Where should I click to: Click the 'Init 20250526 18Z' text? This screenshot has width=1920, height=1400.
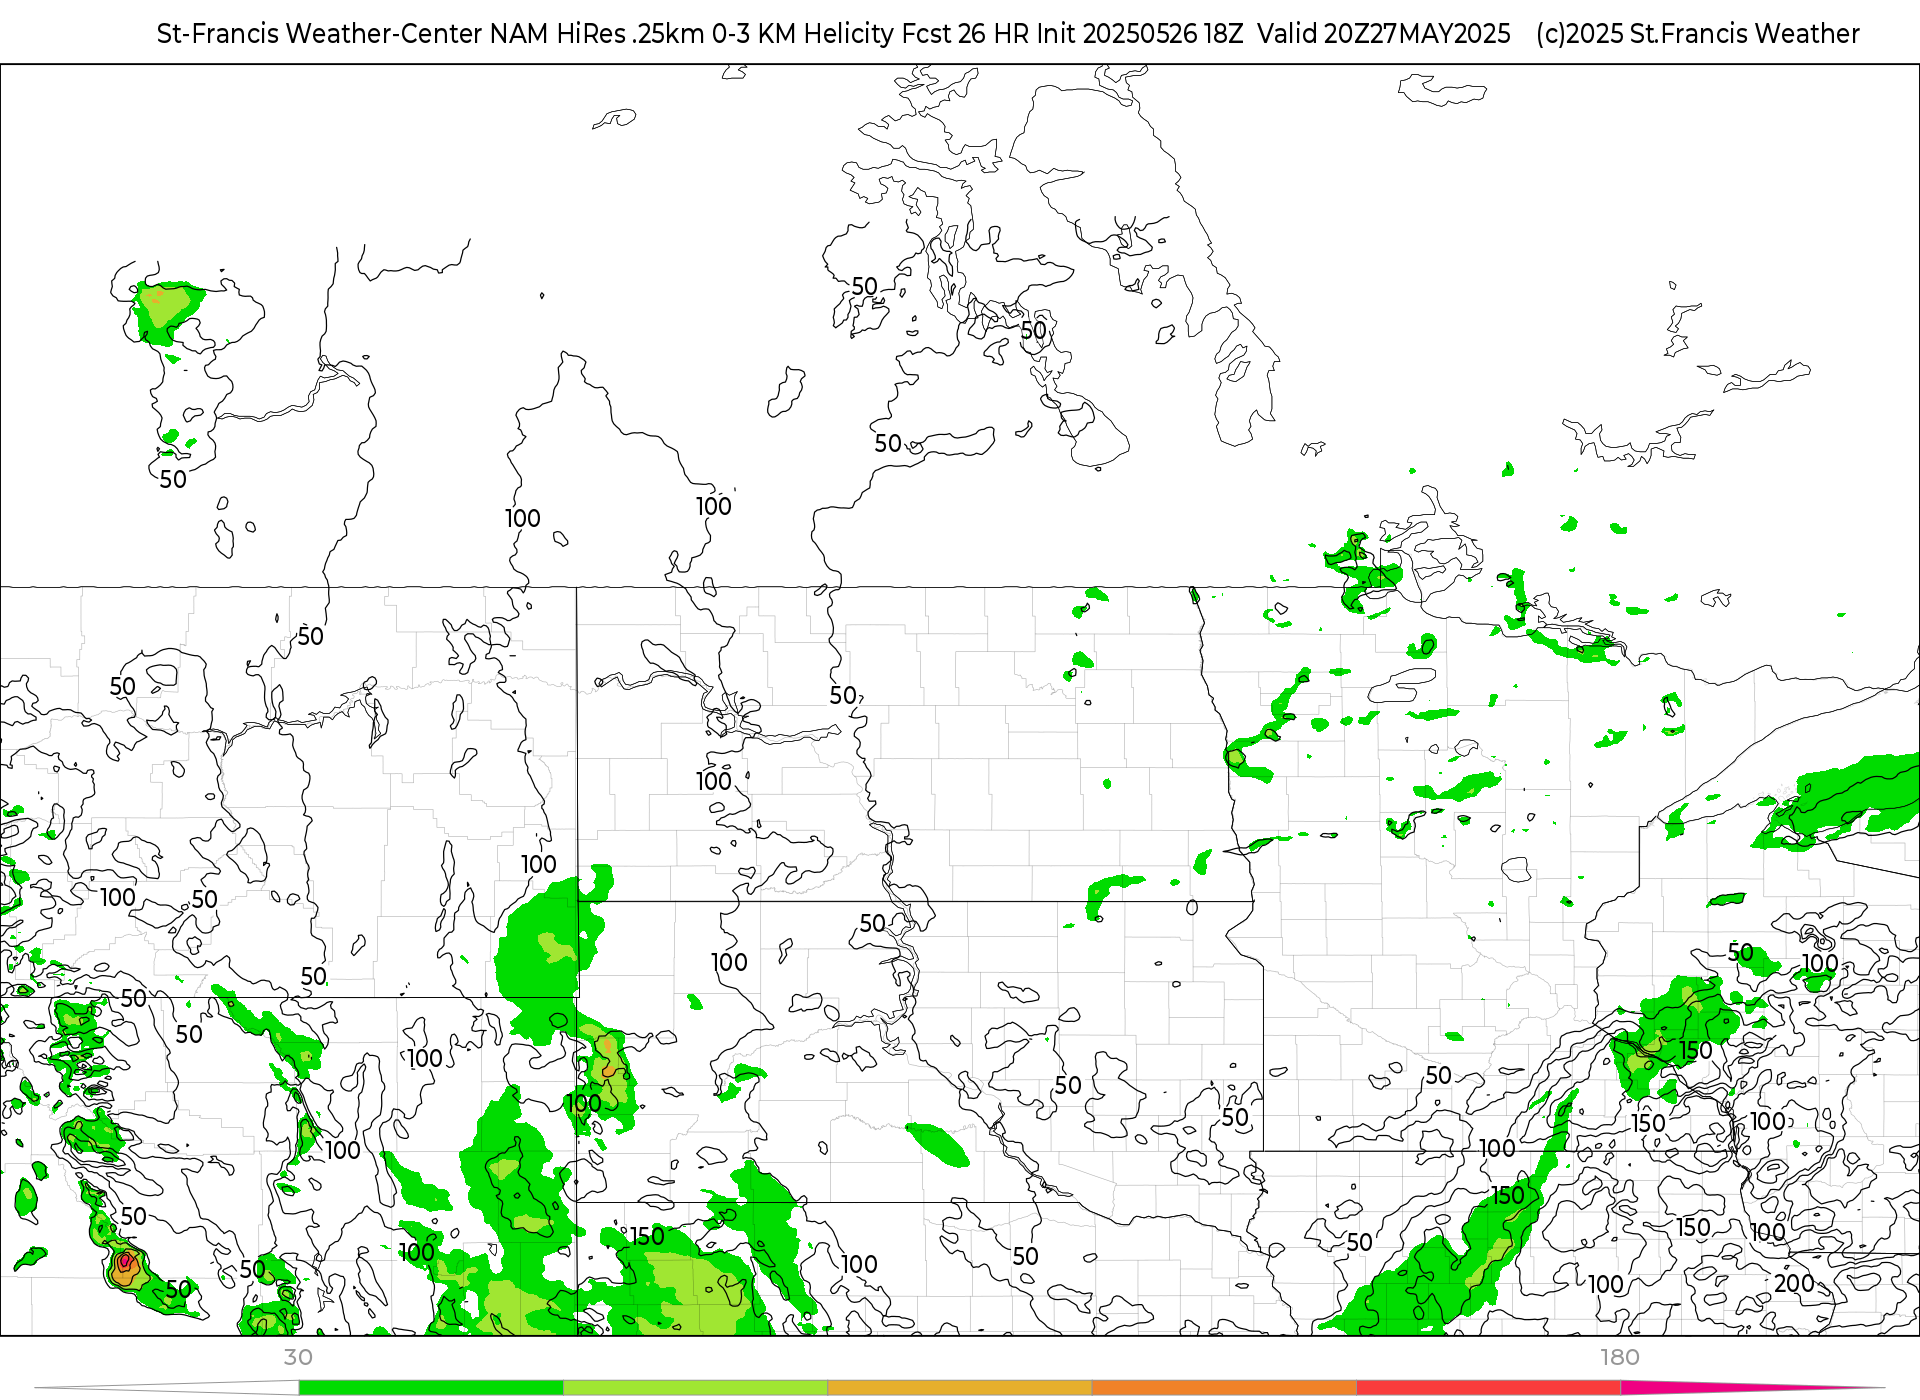1140,34
